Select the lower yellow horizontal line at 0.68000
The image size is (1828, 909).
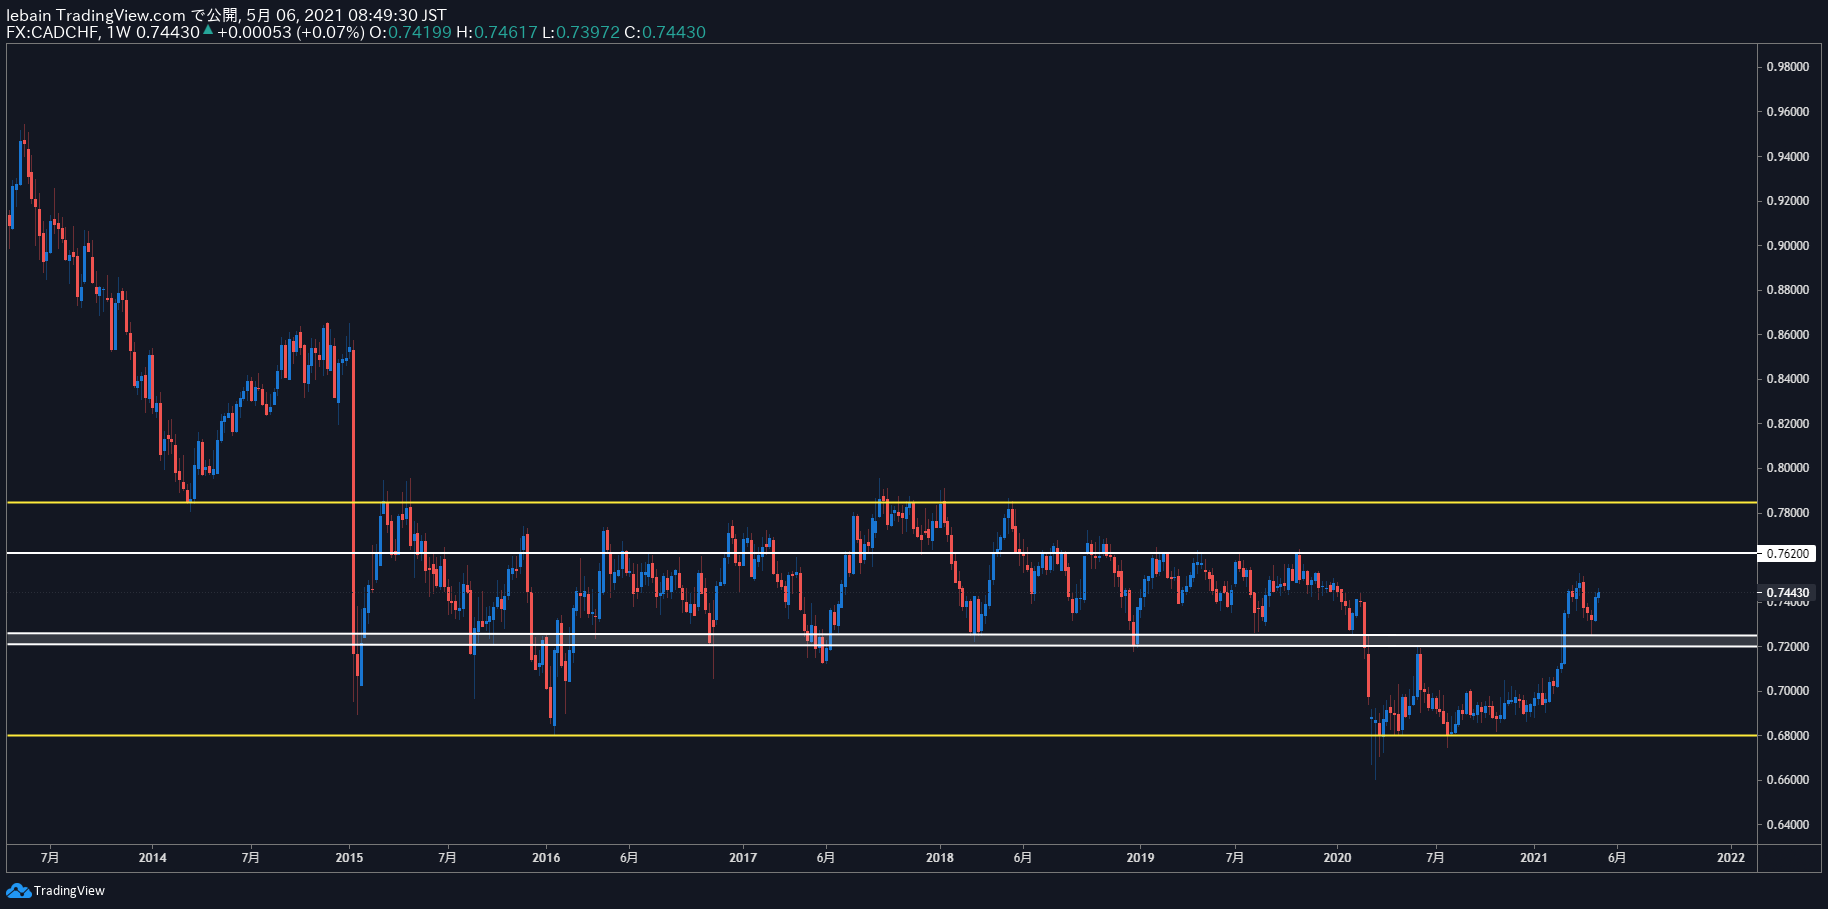pos(880,736)
